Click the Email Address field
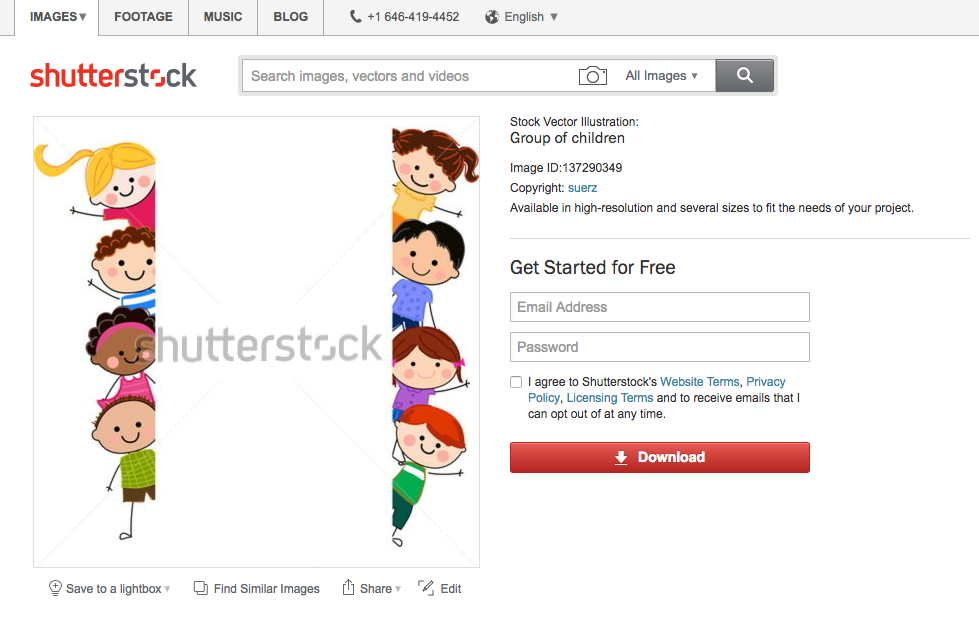979x641 pixels. point(659,307)
